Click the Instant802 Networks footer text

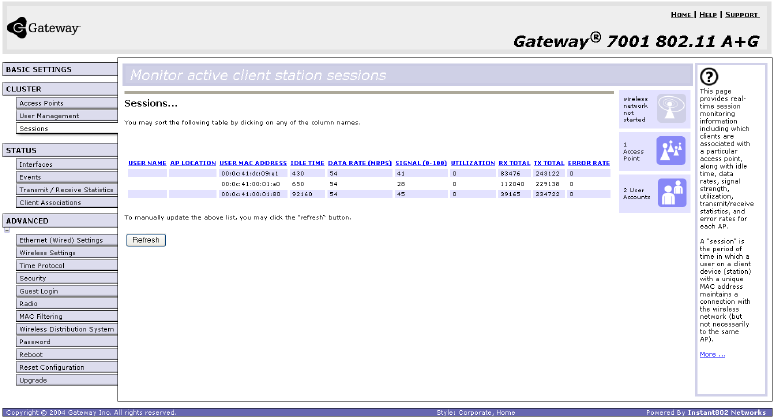(727, 413)
